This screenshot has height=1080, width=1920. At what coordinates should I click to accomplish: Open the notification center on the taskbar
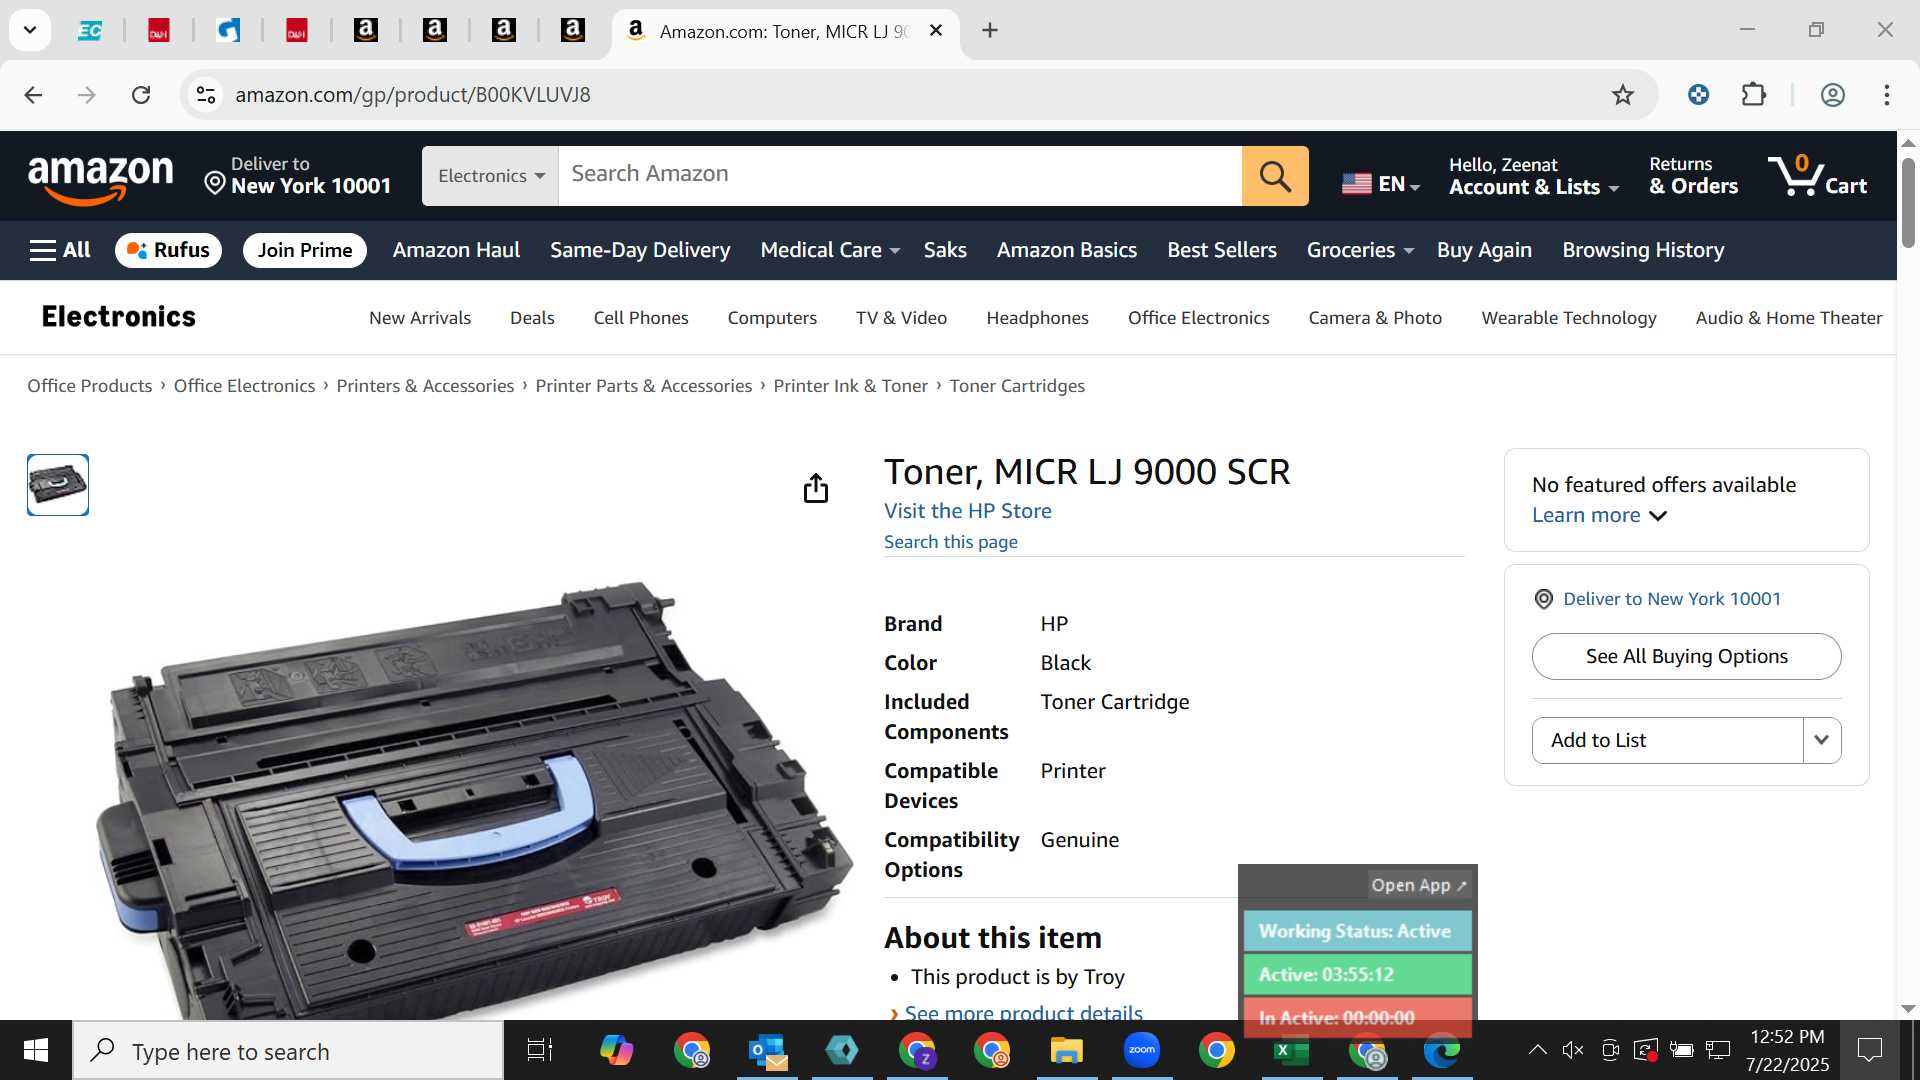(x=1869, y=1050)
